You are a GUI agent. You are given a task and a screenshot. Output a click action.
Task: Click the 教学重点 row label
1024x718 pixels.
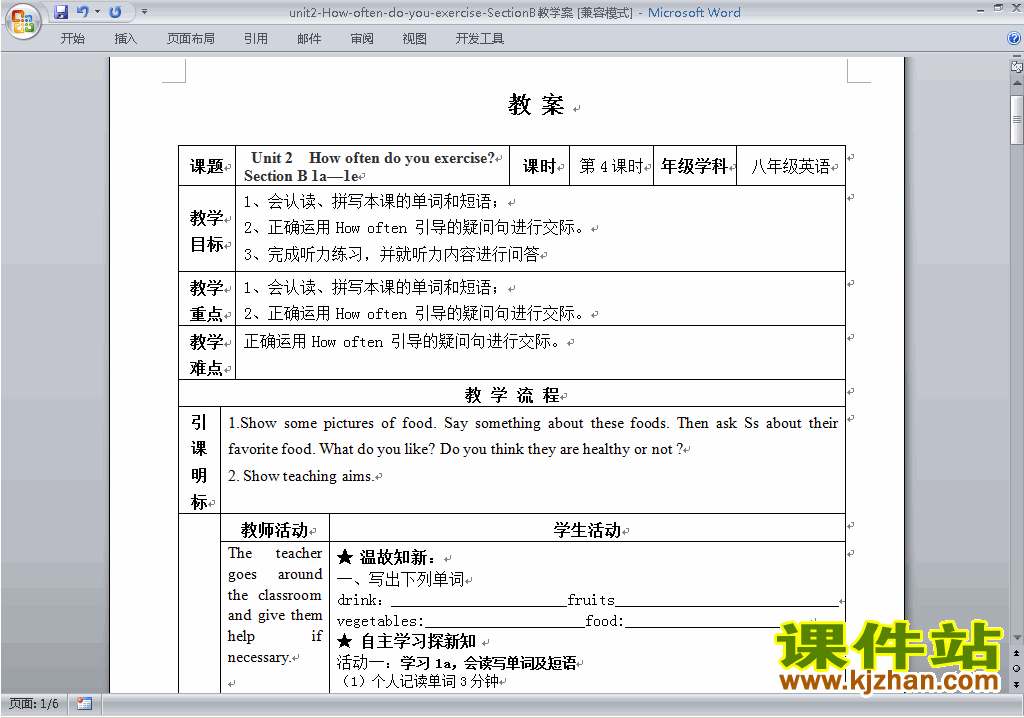[x=207, y=301]
